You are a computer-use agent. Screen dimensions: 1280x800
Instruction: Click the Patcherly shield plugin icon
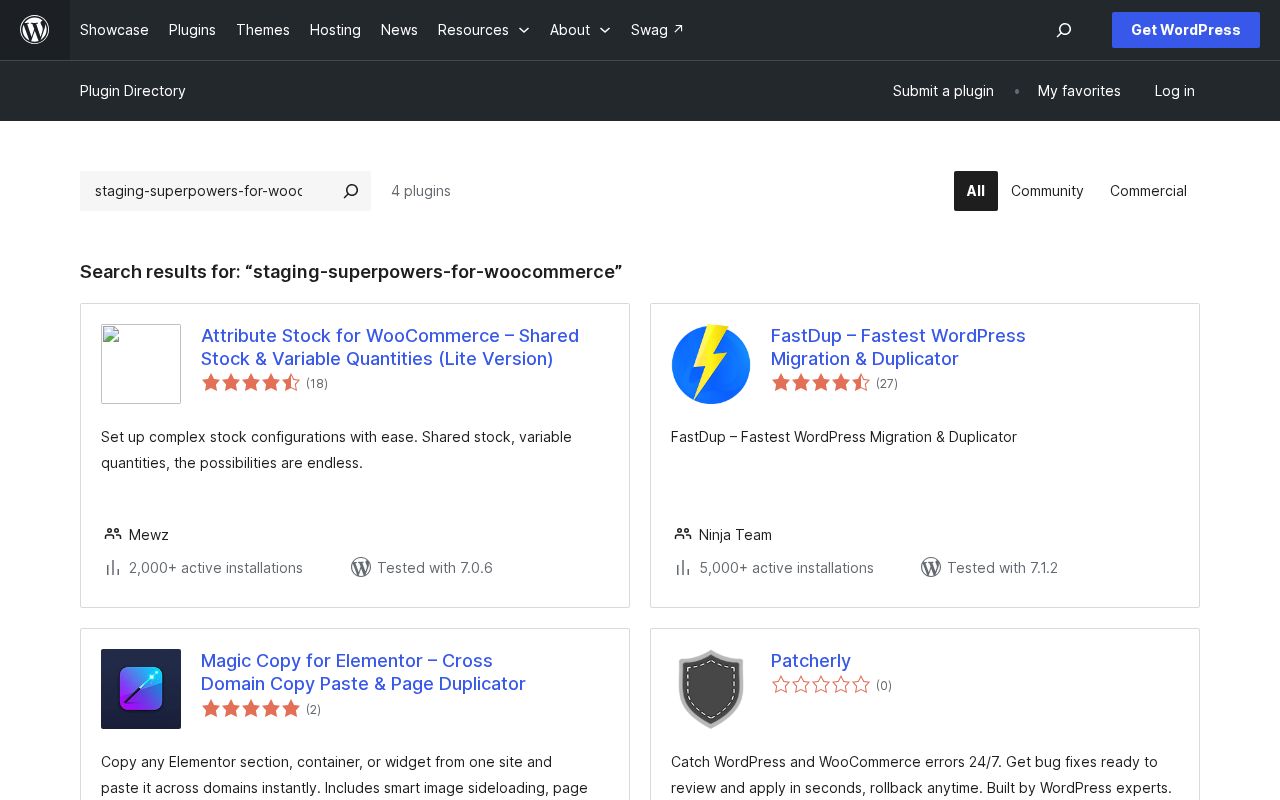(711, 689)
